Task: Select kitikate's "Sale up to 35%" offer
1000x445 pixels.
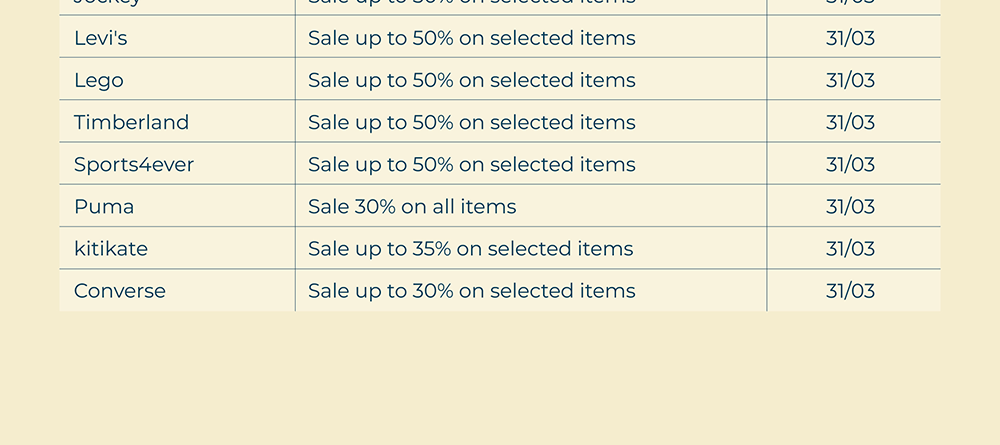Action: click(x=470, y=248)
